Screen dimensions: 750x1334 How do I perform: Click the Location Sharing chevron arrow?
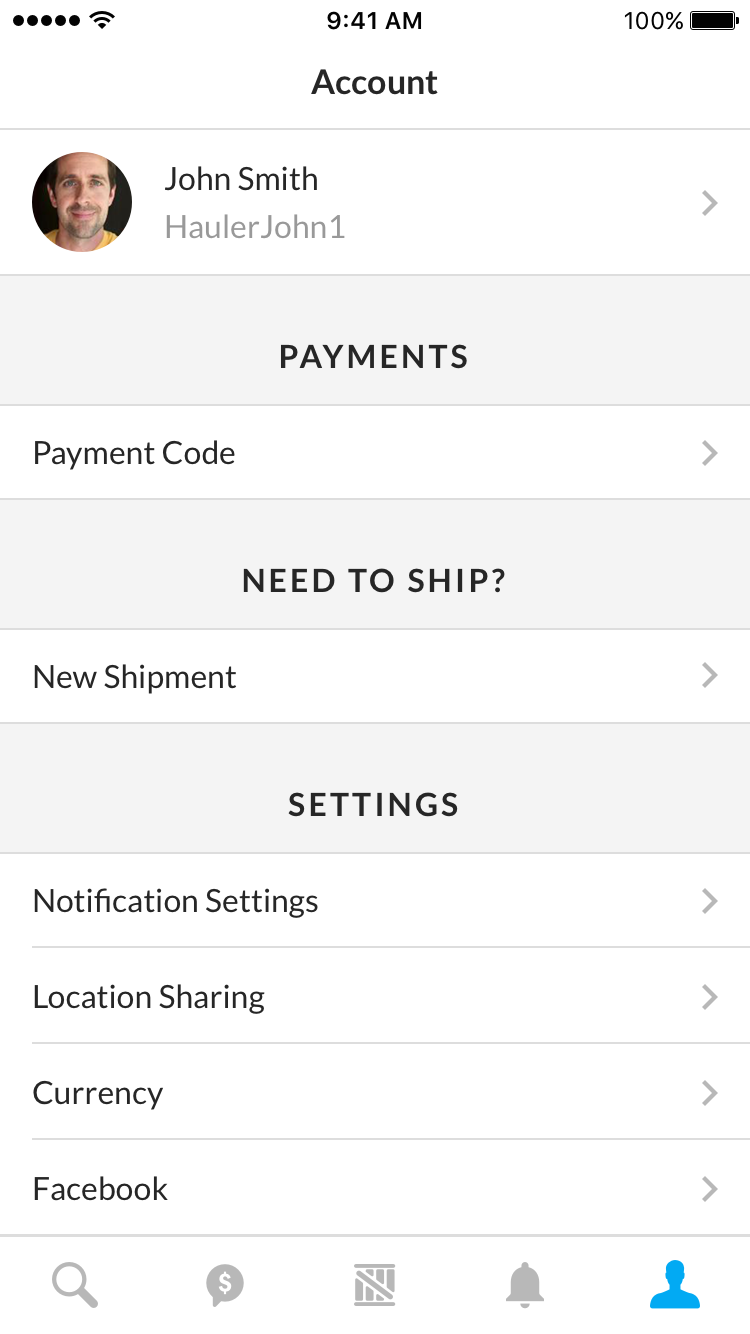click(x=710, y=997)
